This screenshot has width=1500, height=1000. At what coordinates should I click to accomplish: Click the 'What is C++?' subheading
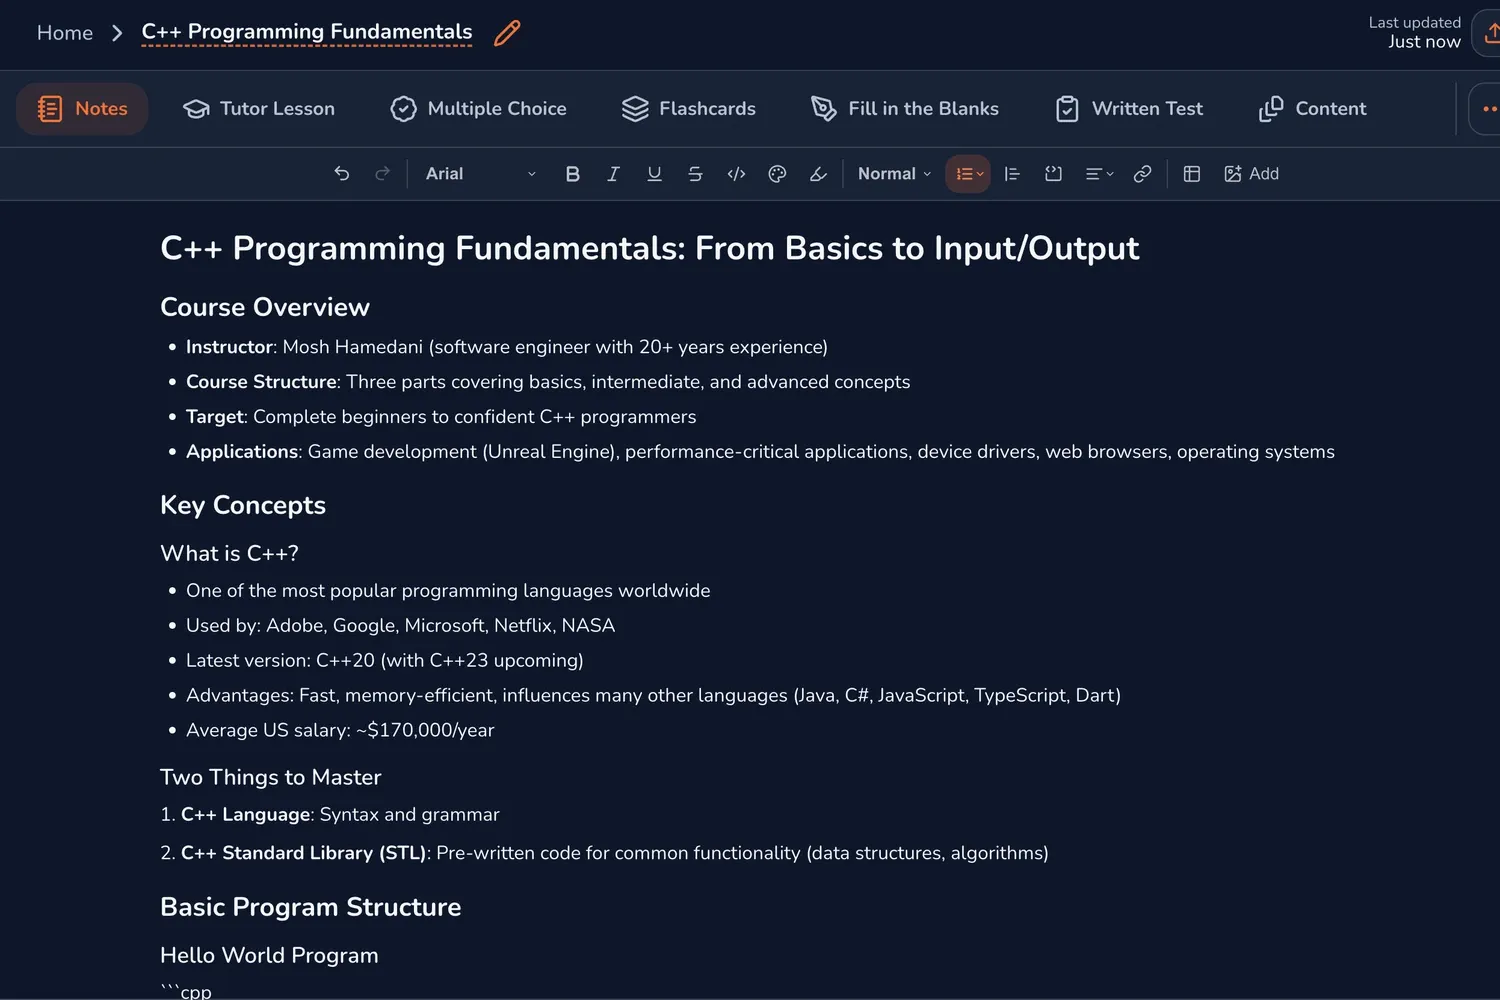click(229, 553)
